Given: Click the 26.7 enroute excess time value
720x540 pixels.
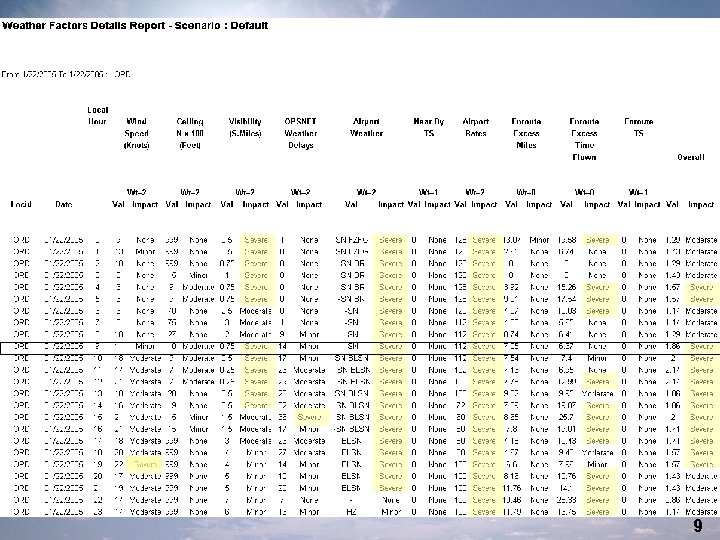Looking at the screenshot, I should (566, 417).
